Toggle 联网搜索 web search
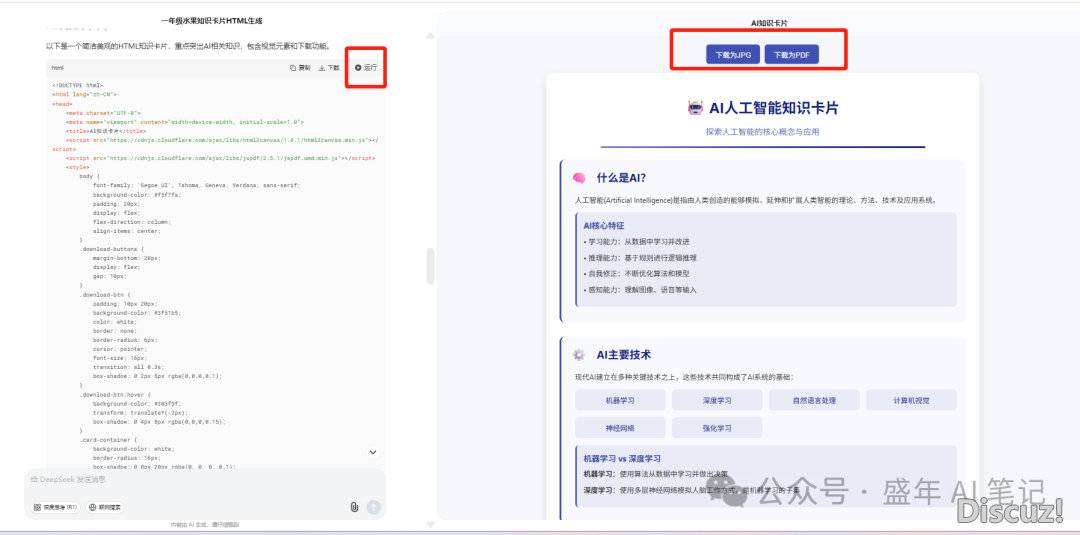Image resolution: width=1080 pixels, height=535 pixels. coord(105,507)
